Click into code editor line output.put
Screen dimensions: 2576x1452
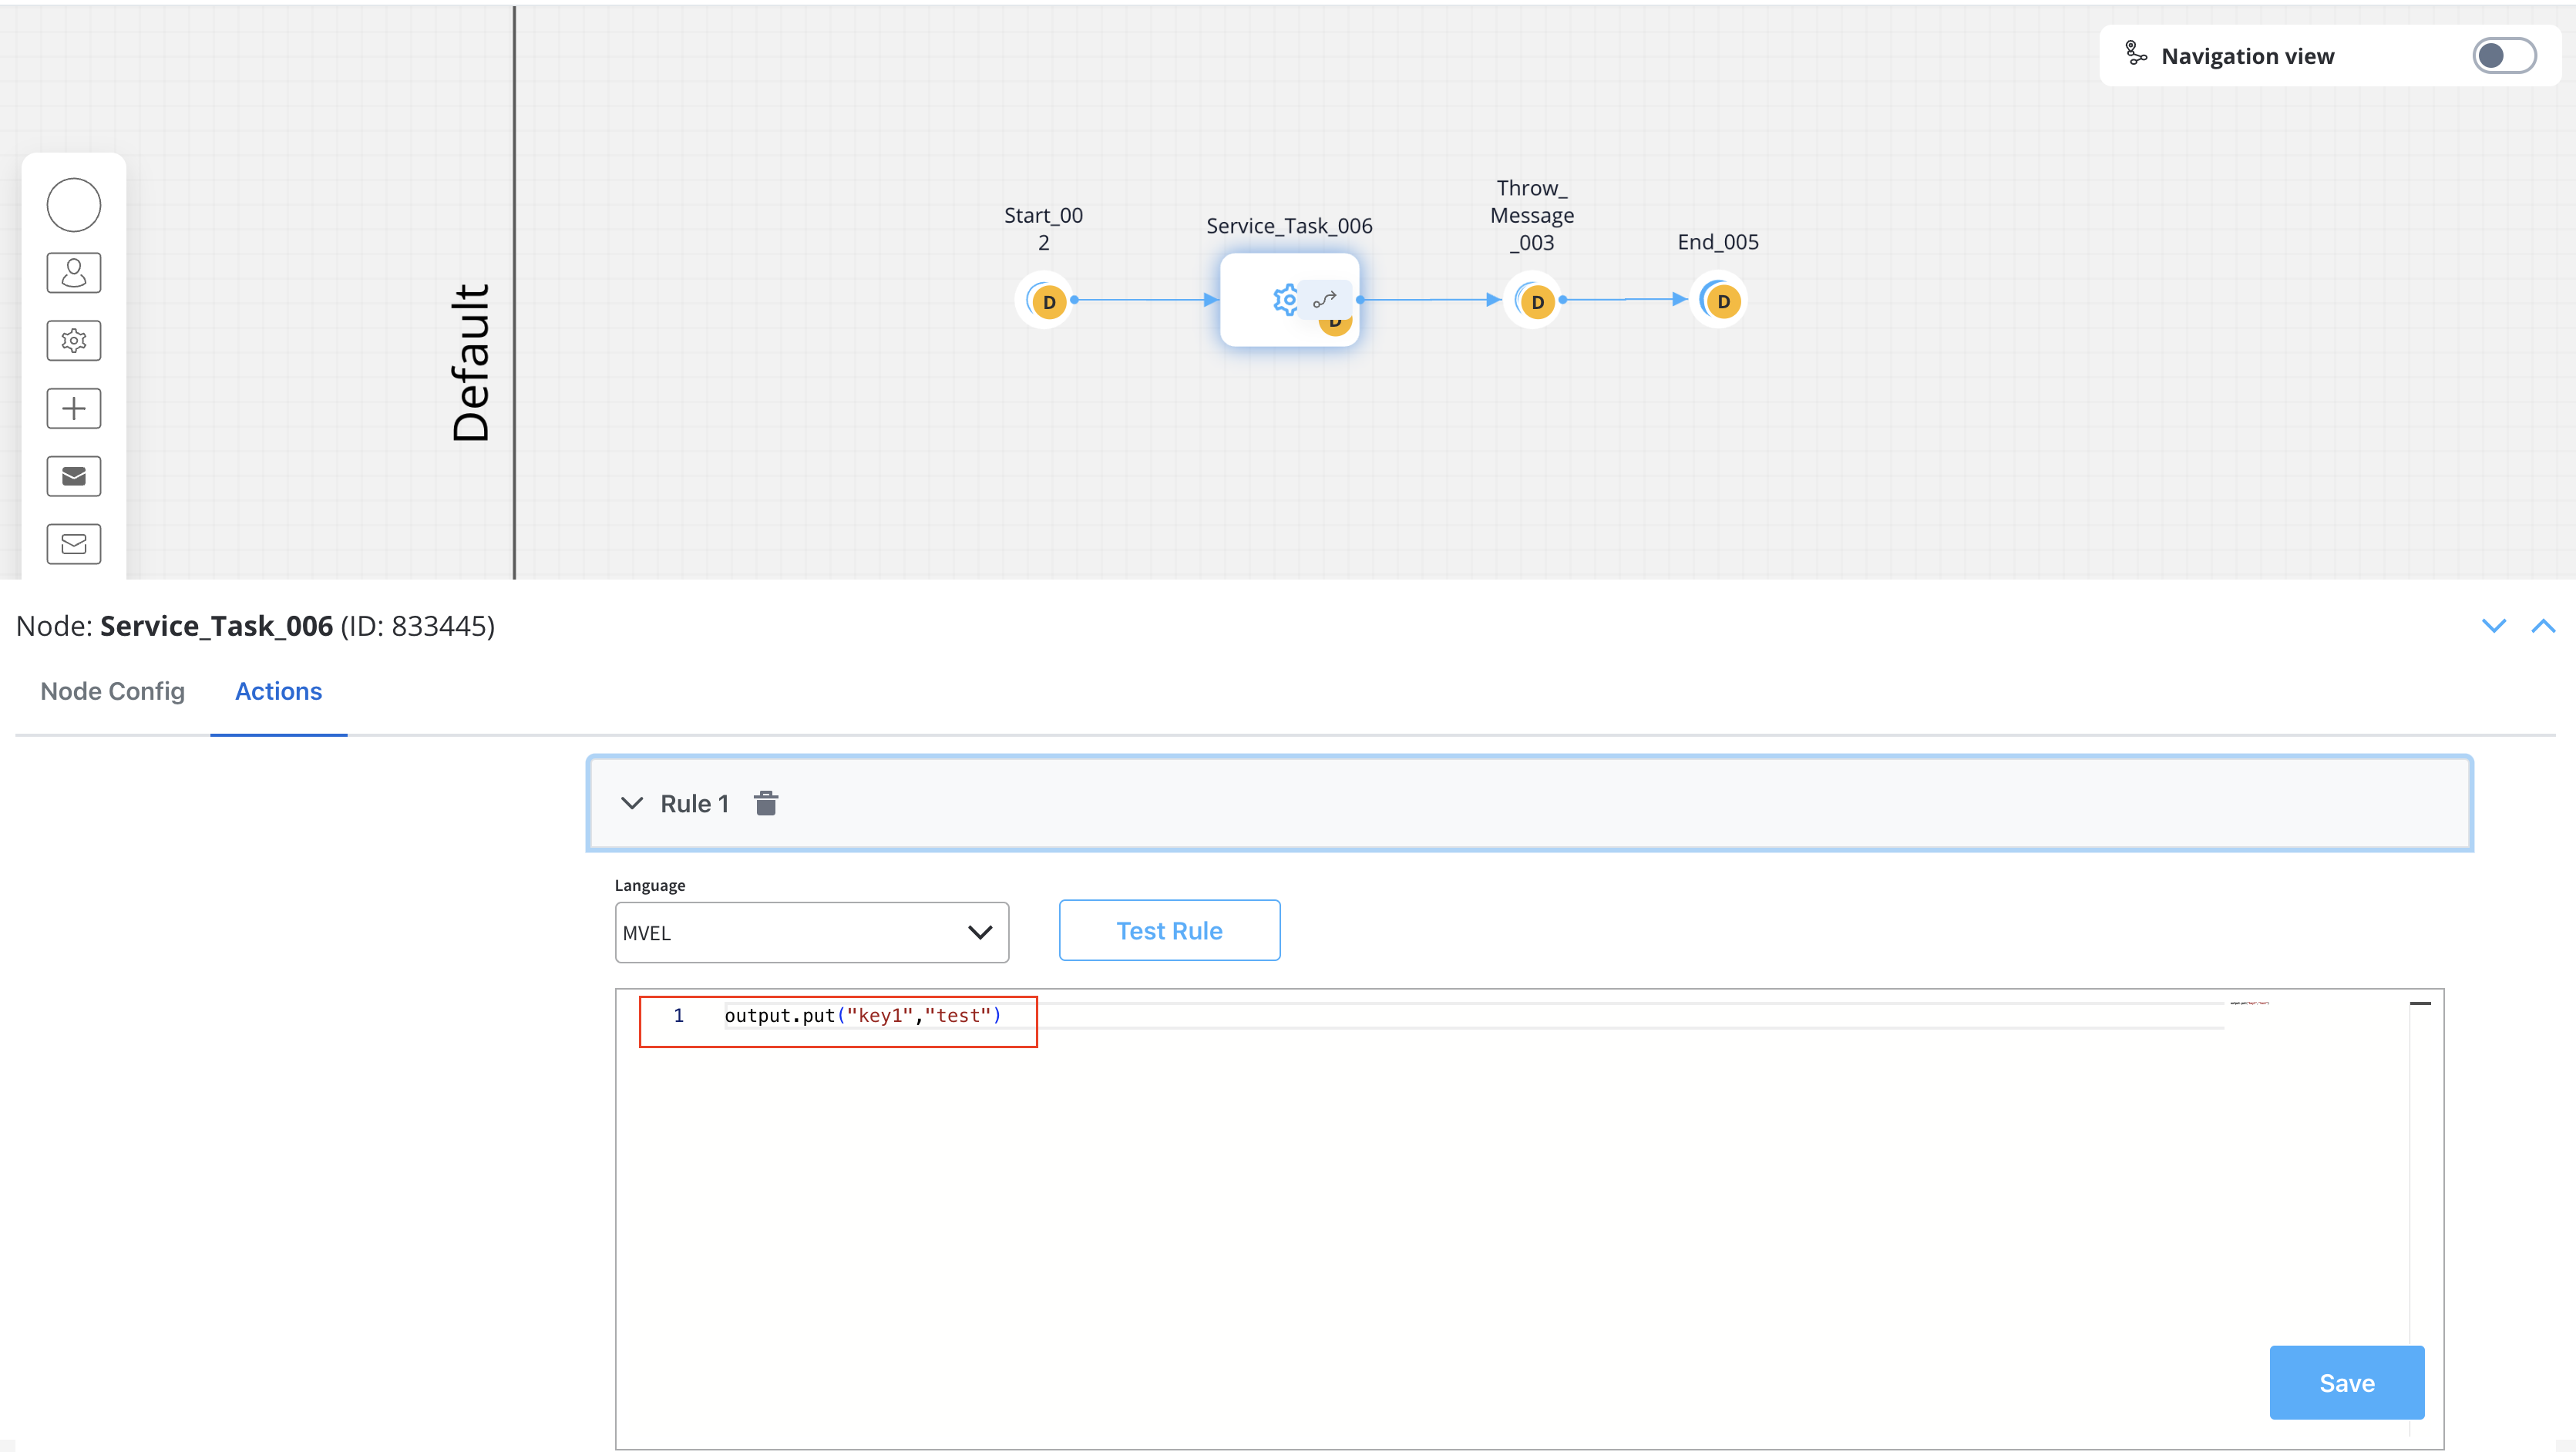click(x=863, y=1015)
